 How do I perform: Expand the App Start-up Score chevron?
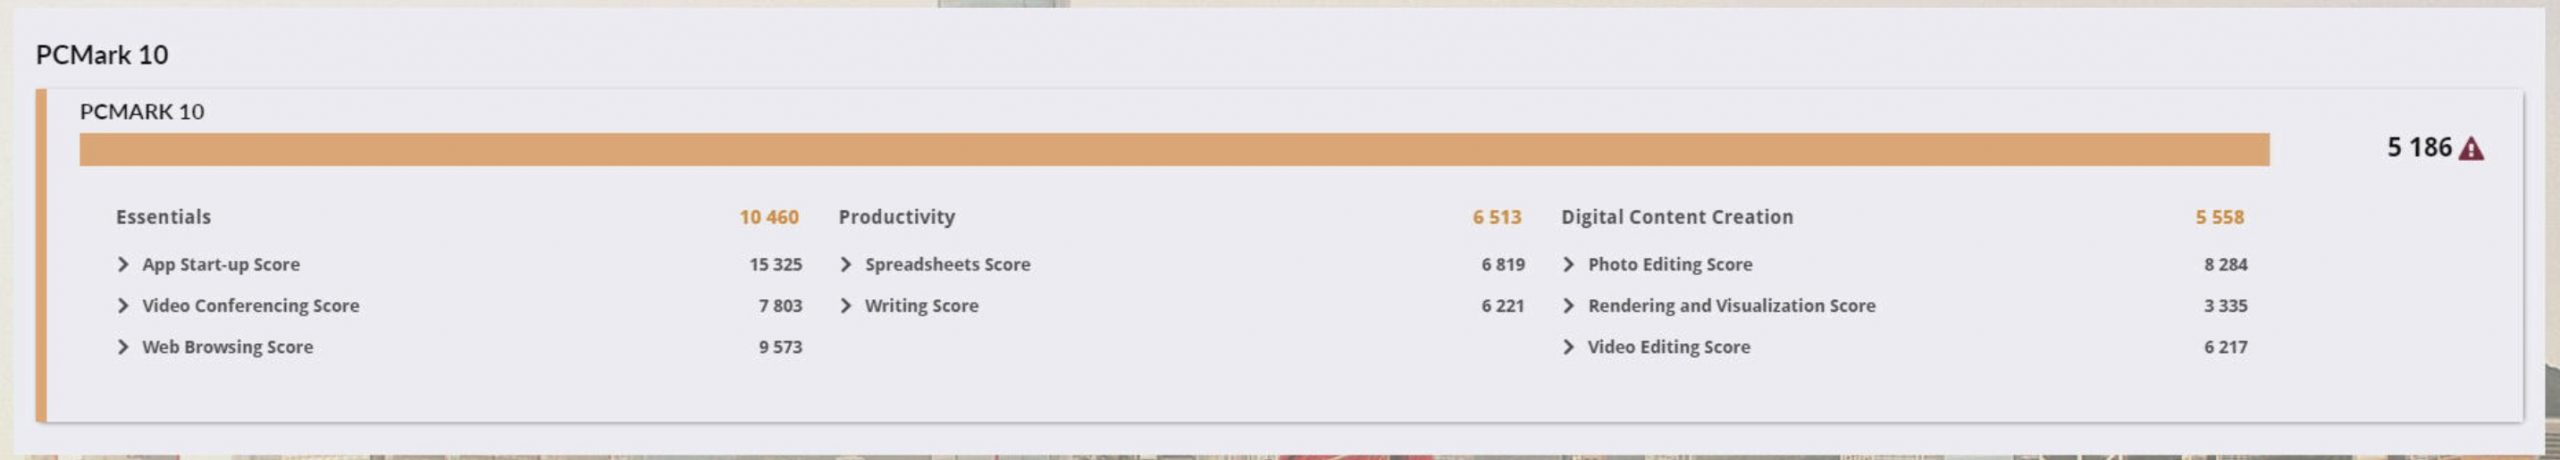coord(123,264)
